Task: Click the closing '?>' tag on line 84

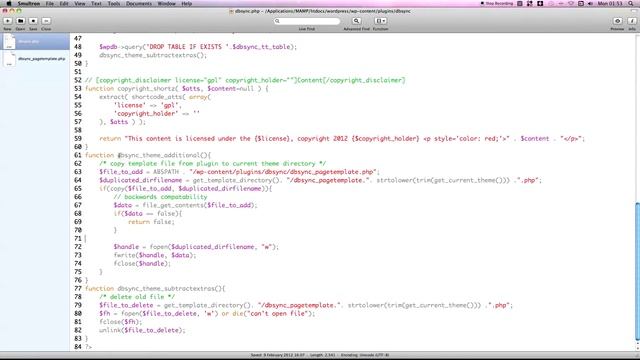Action: [89, 347]
